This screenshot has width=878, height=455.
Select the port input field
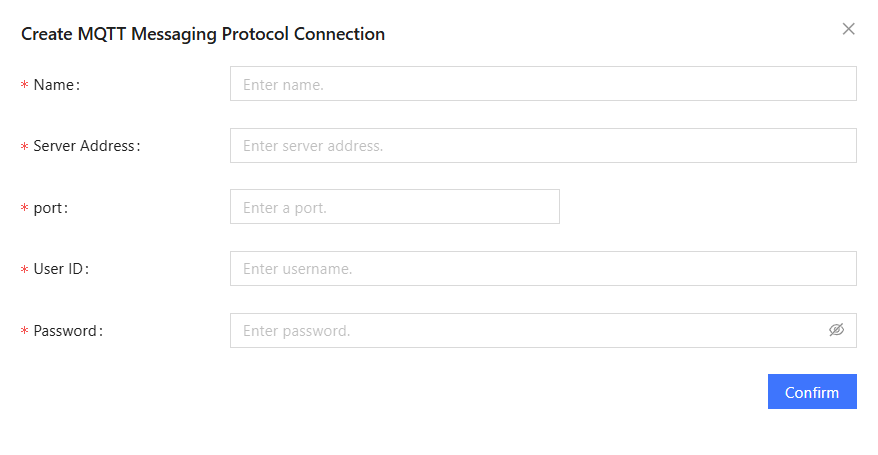coord(394,207)
